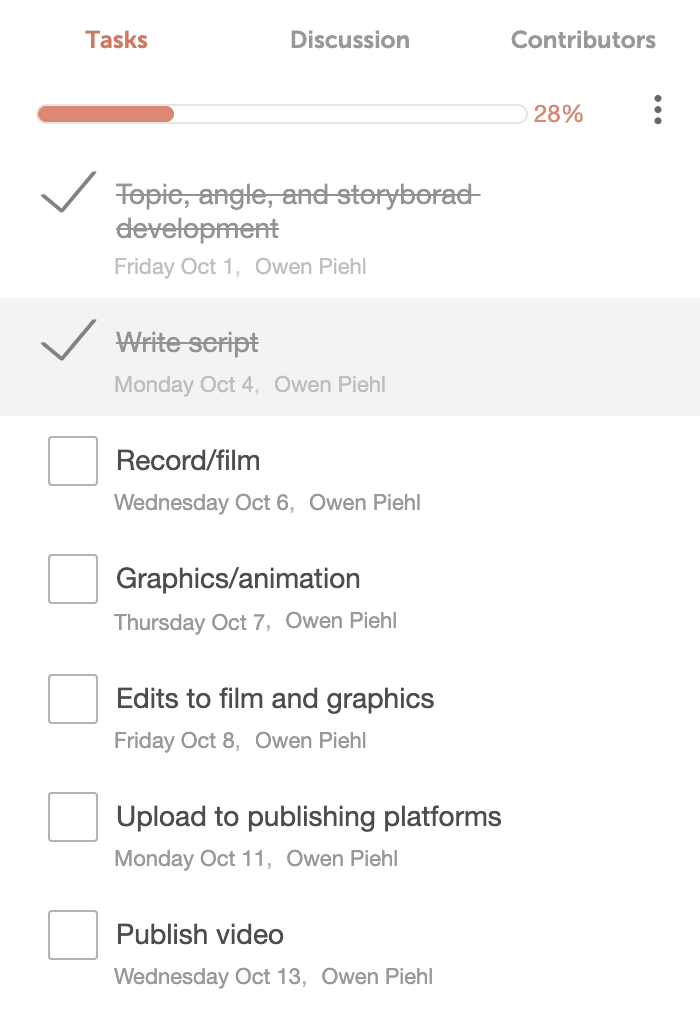The height and width of the screenshot is (1024, 700).
Task: Mark the Record/film task as complete
Action: [72, 460]
